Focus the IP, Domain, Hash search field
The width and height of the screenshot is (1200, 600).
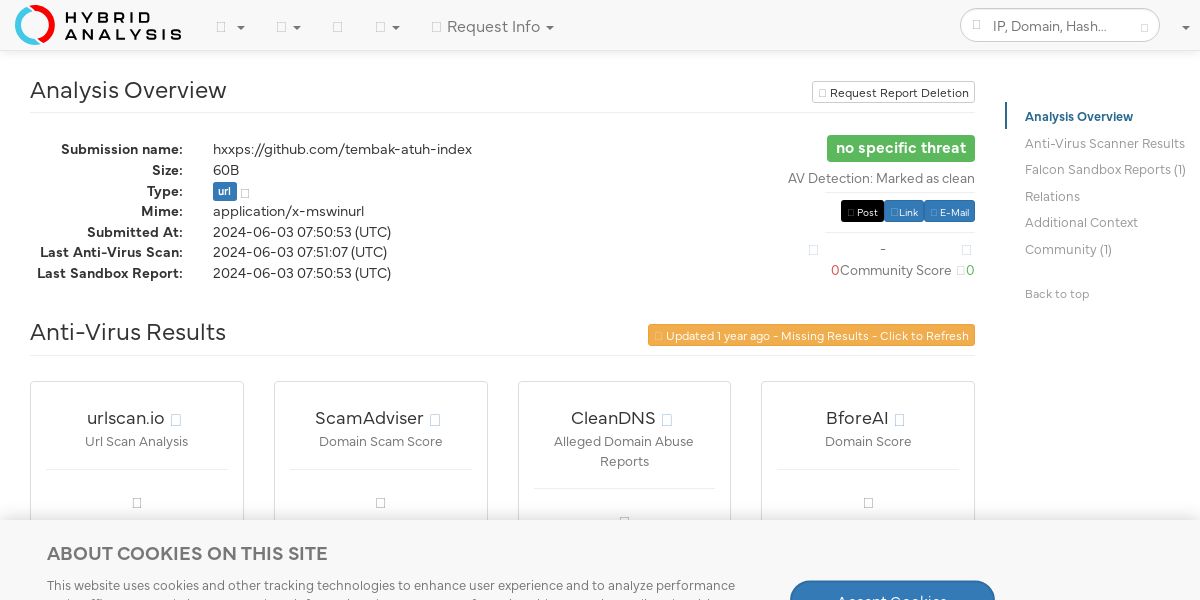pos(1062,26)
